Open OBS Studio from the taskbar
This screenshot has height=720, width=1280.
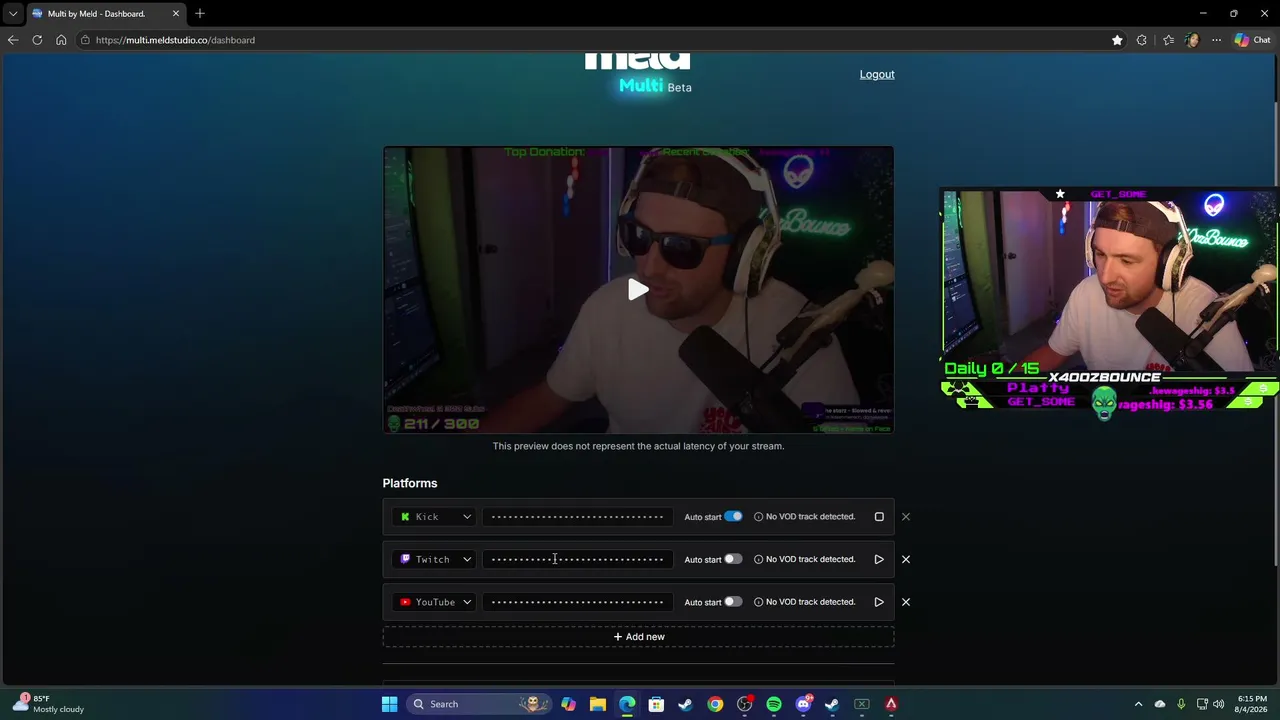744,704
